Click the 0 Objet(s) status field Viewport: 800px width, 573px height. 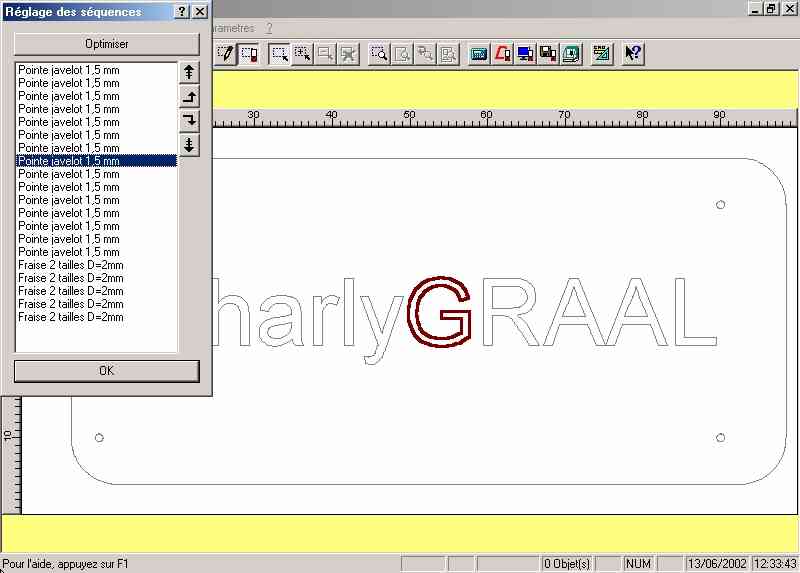coord(566,564)
